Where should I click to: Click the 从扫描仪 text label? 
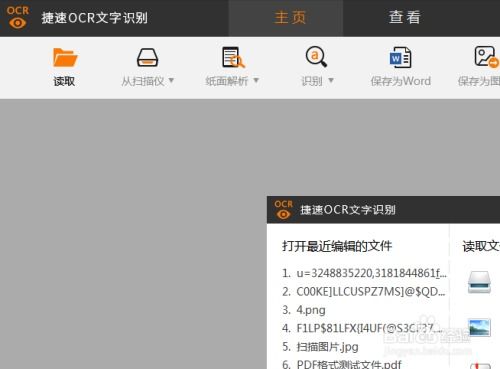coord(143,81)
